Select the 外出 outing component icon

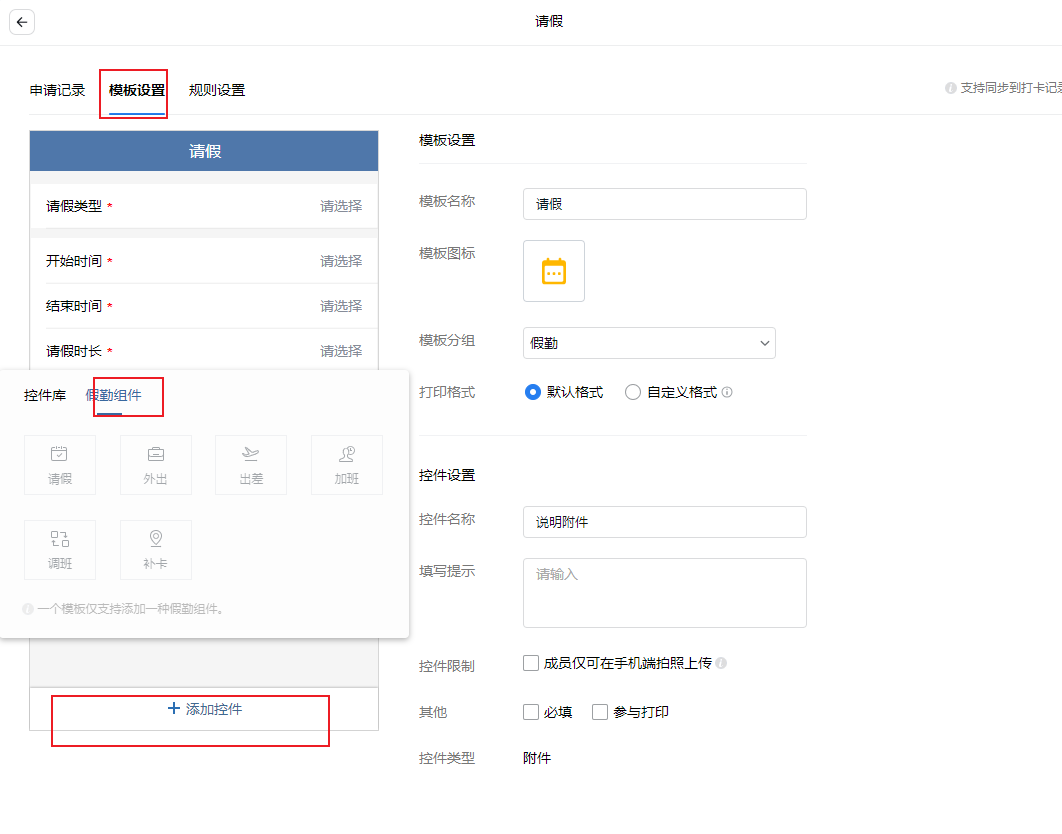156,465
